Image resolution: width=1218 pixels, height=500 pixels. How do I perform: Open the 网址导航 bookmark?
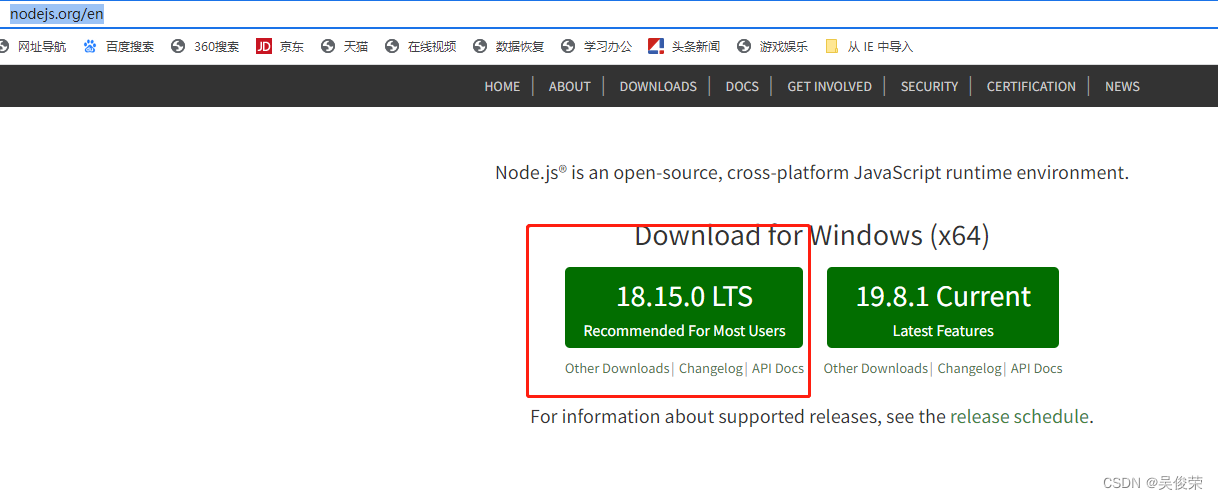pyautogui.click(x=42, y=46)
